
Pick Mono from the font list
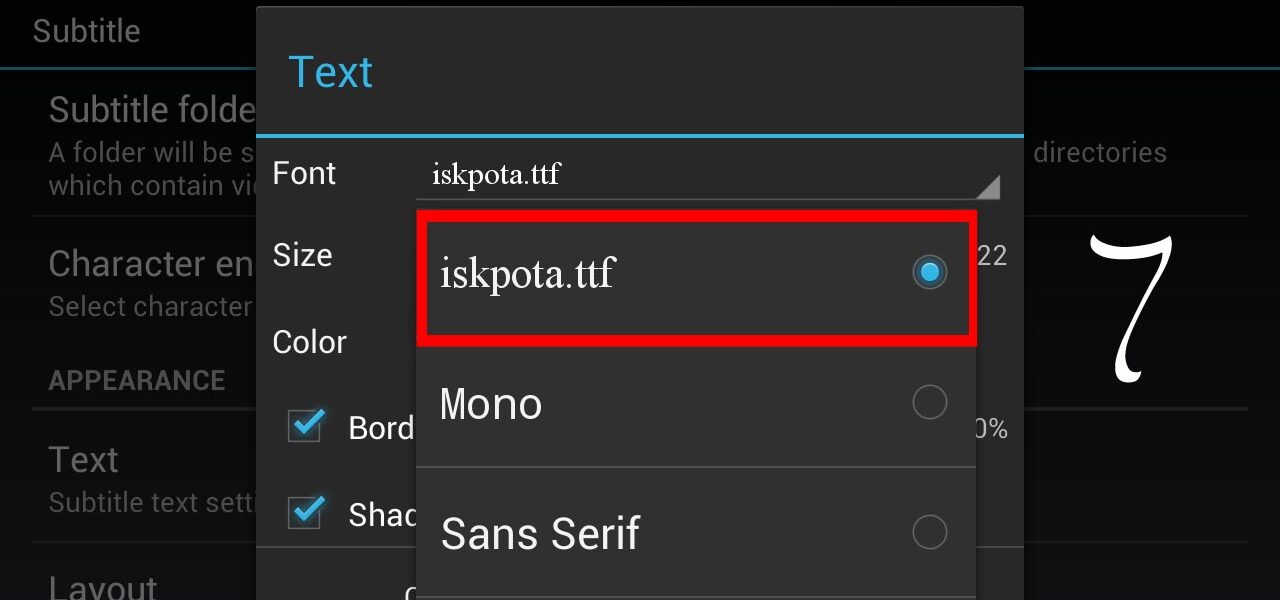click(696, 403)
